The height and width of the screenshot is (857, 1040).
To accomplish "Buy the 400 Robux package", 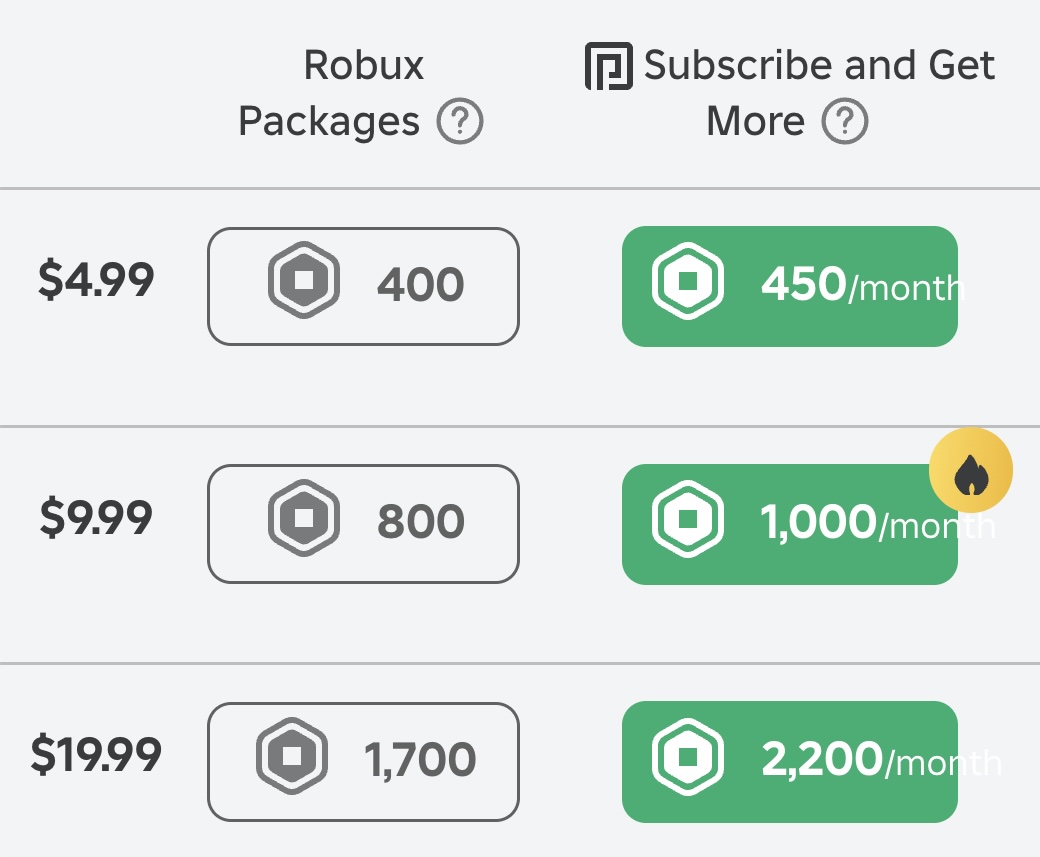I will click(363, 287).
